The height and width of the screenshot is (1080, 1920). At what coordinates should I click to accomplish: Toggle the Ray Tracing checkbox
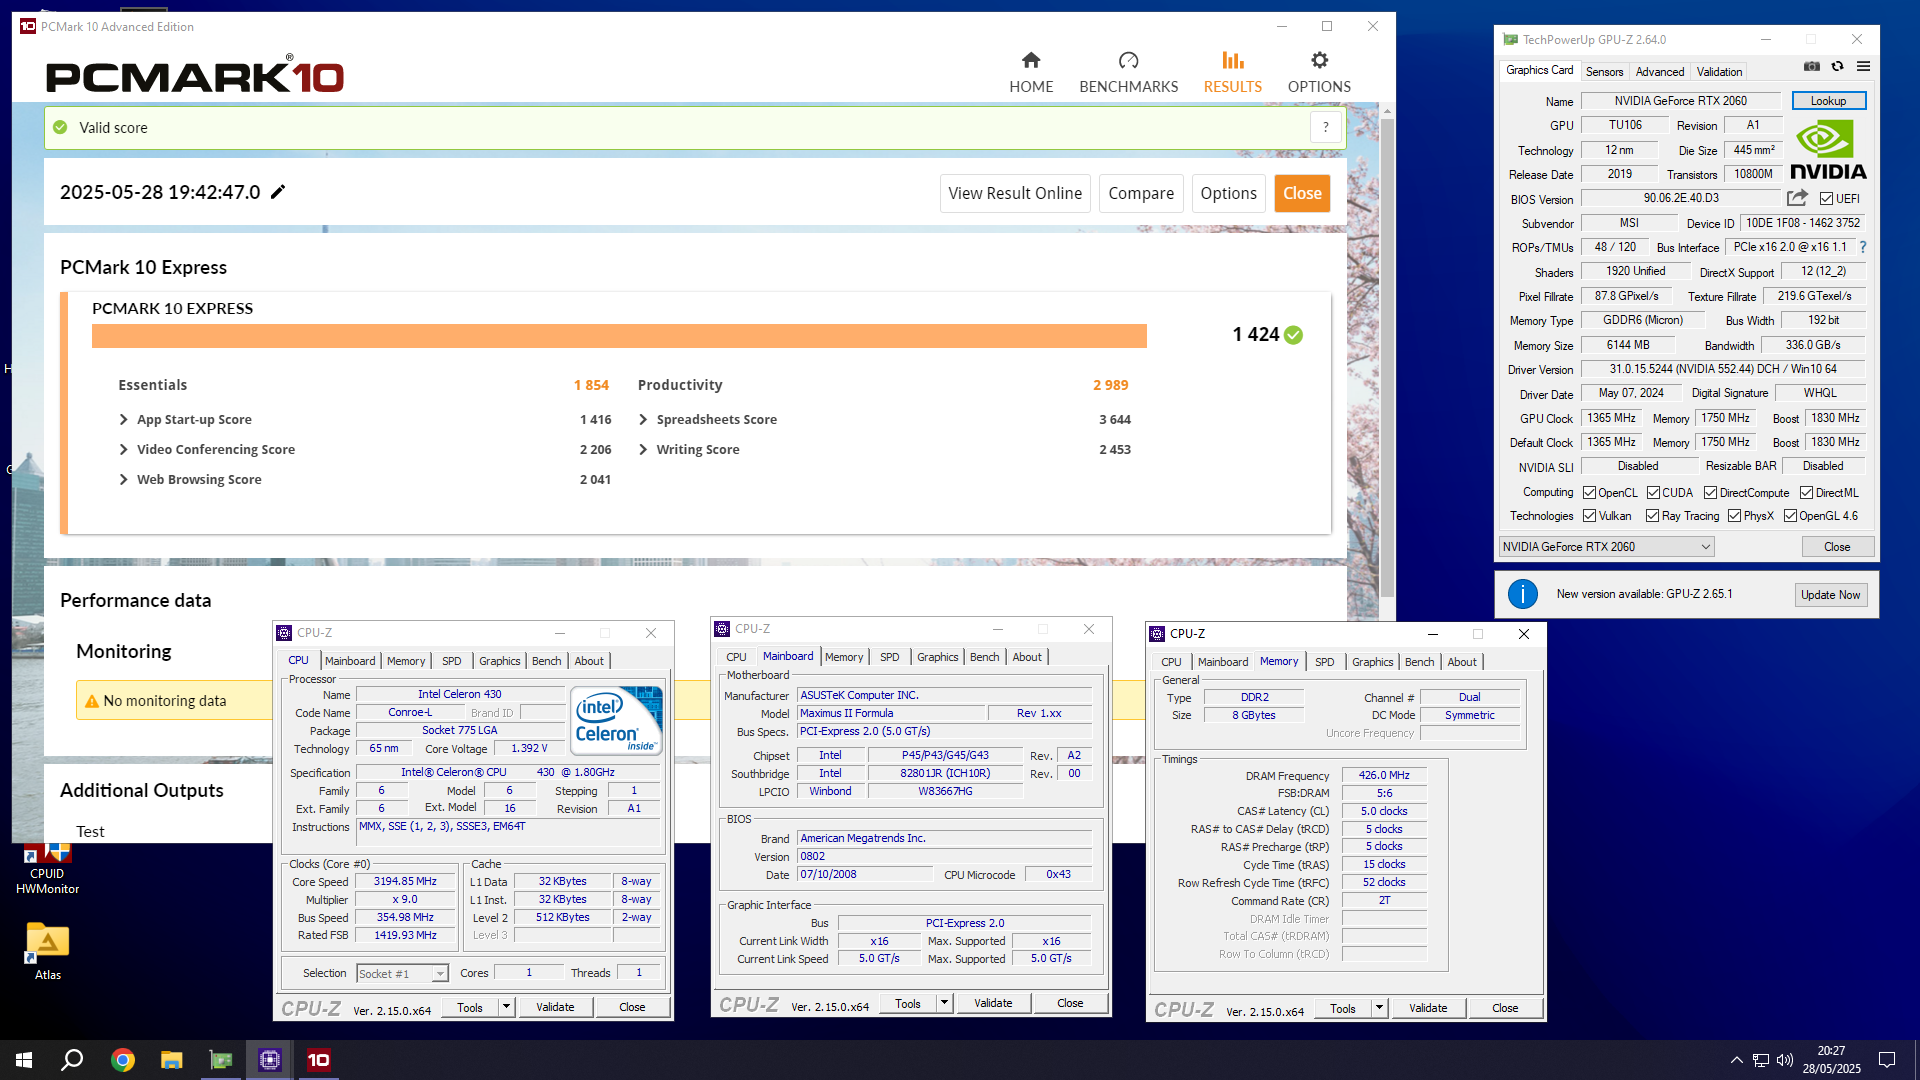coord(1652,516)
